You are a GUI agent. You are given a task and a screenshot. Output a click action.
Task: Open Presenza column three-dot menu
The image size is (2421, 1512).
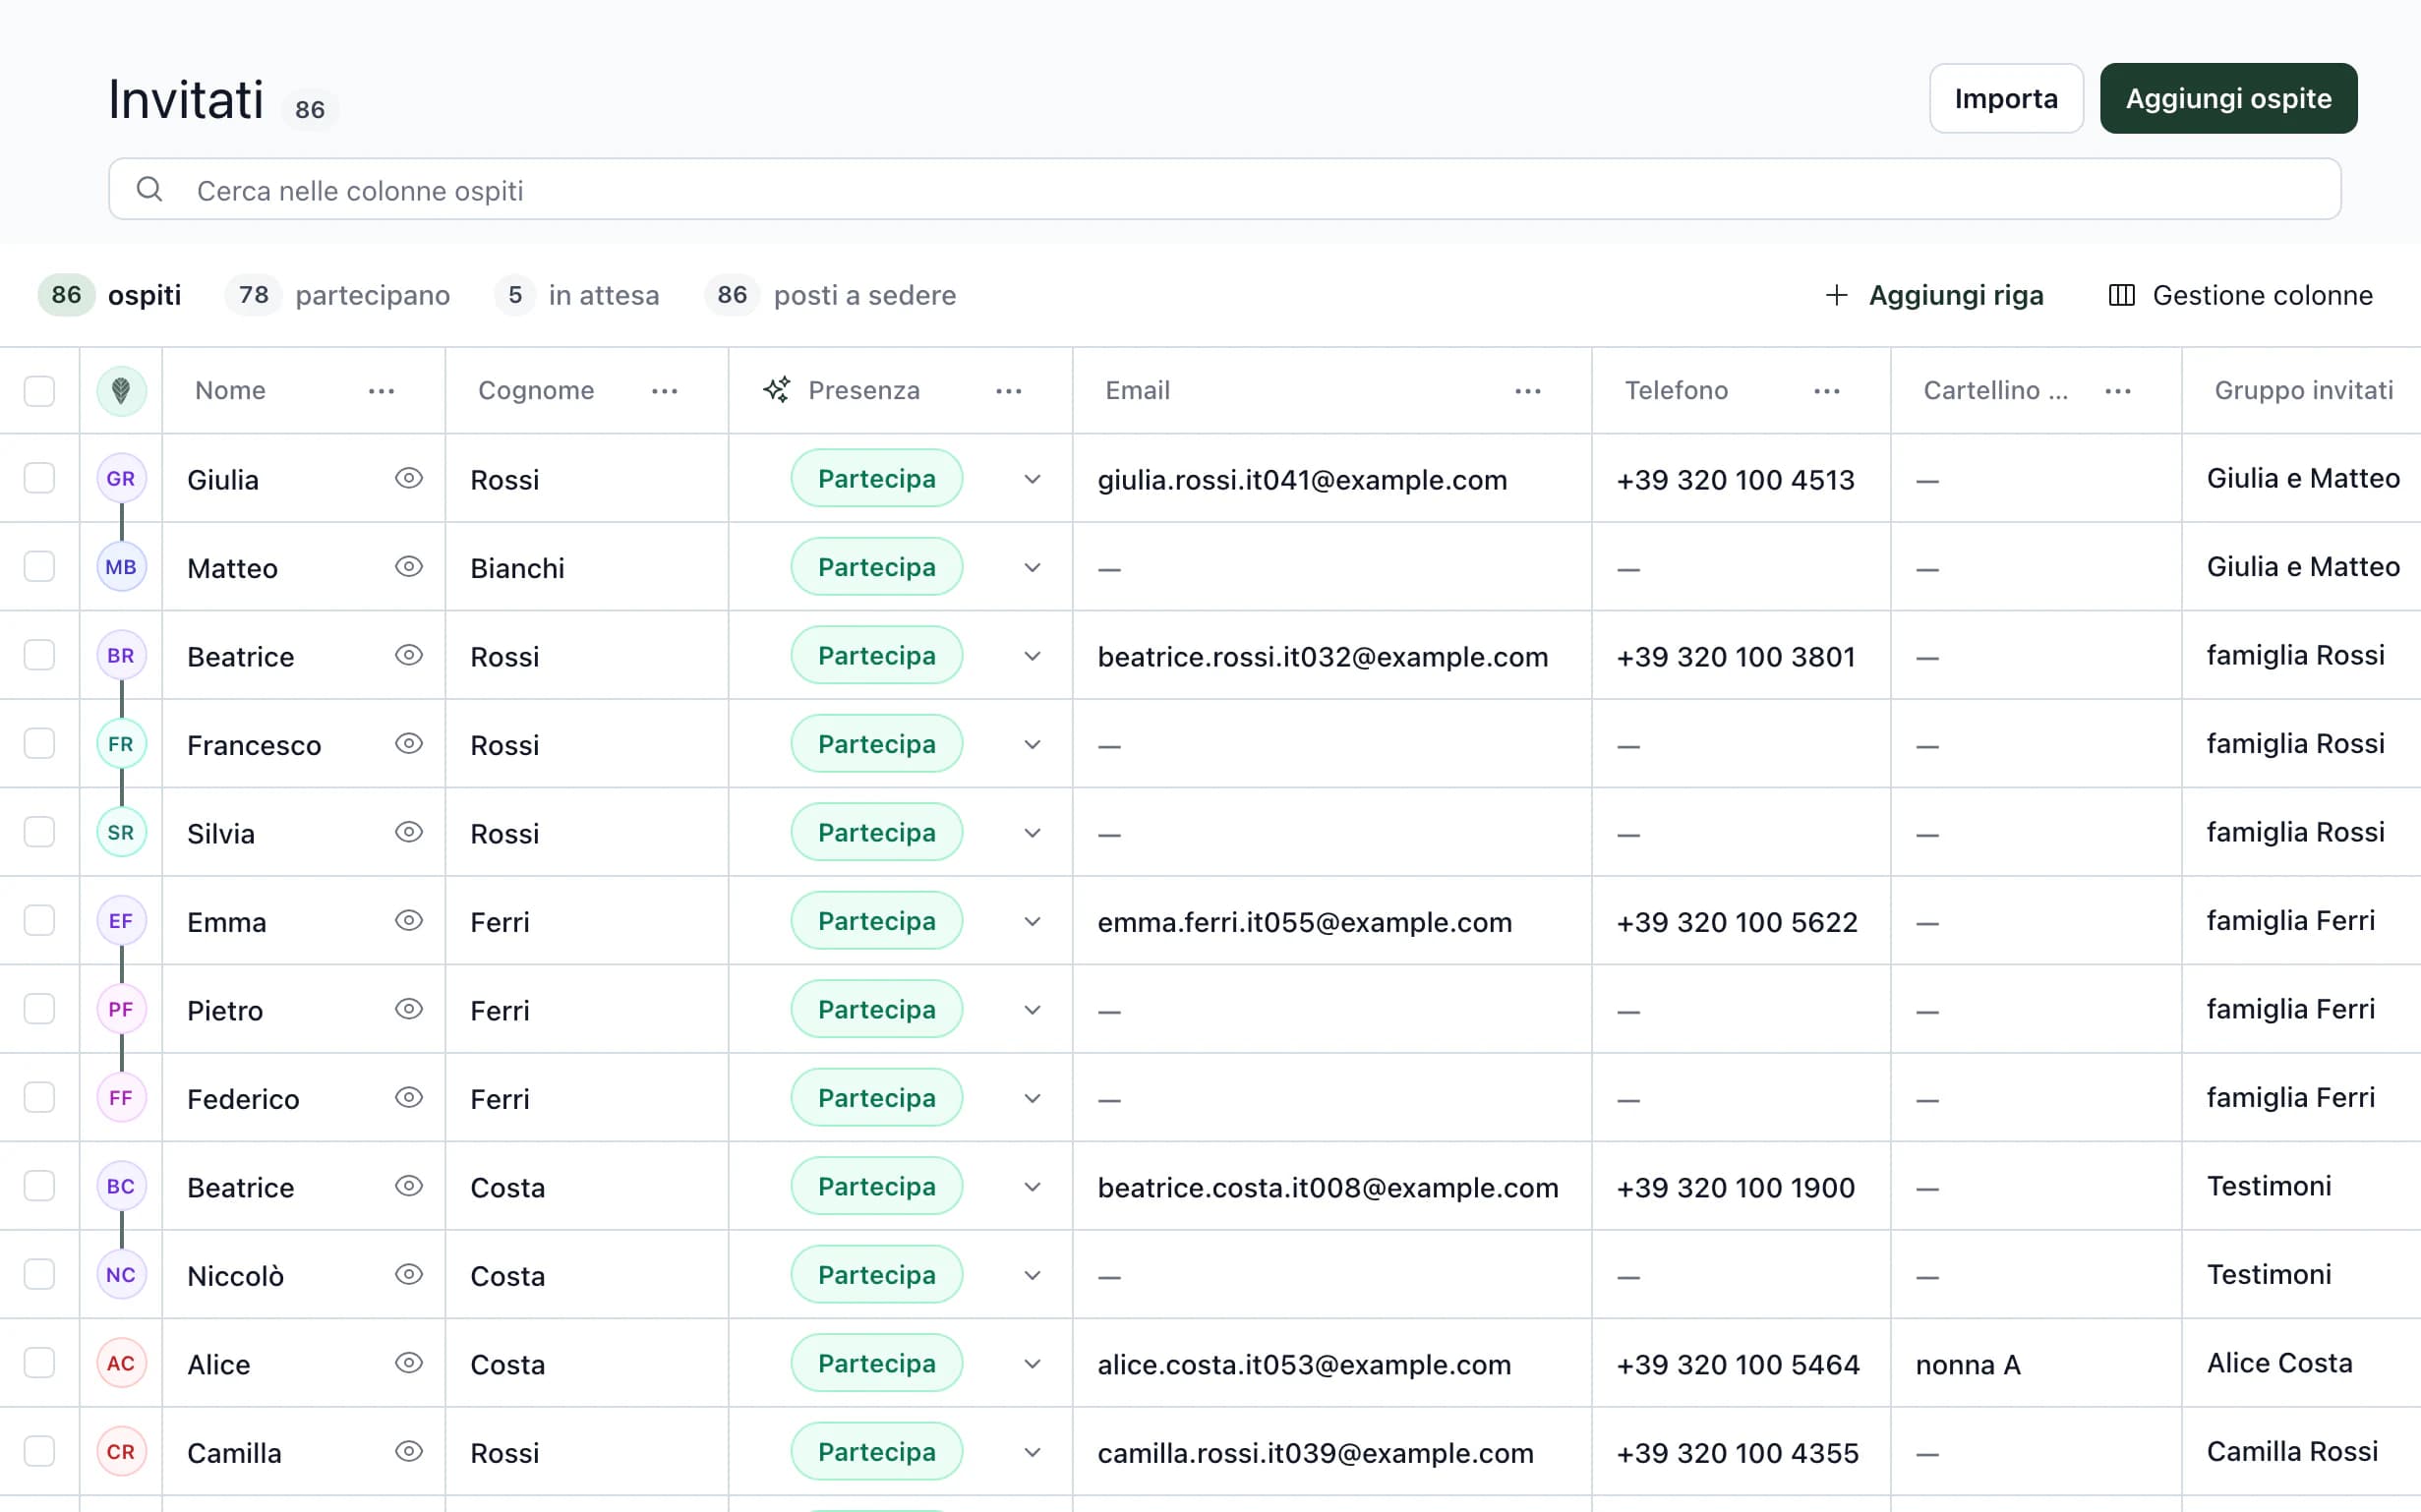point(1008,391)
